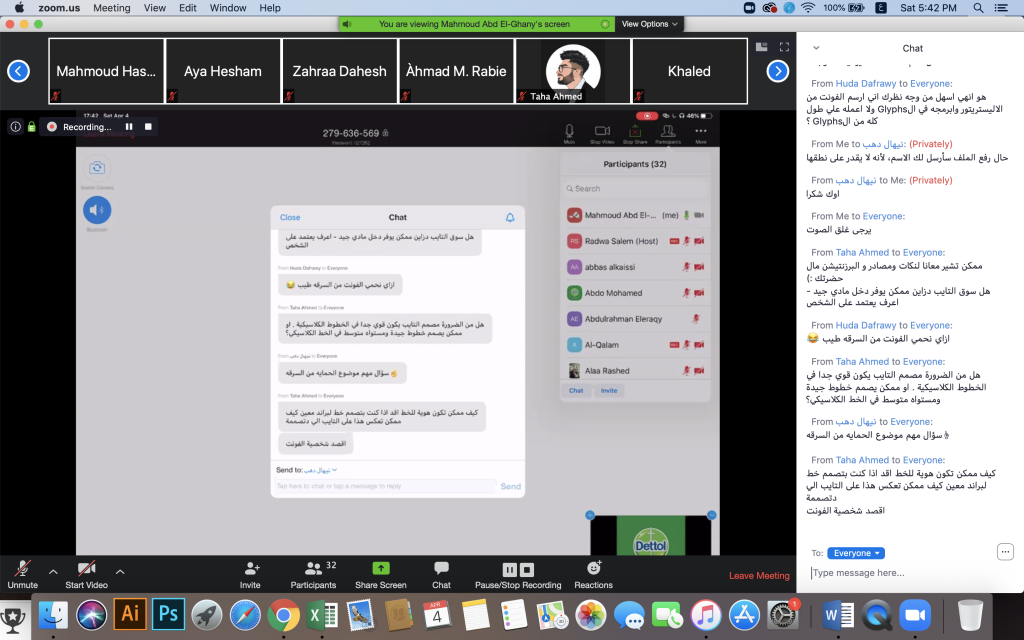
Task: Open chat more options button
Action: [1005, 552]
